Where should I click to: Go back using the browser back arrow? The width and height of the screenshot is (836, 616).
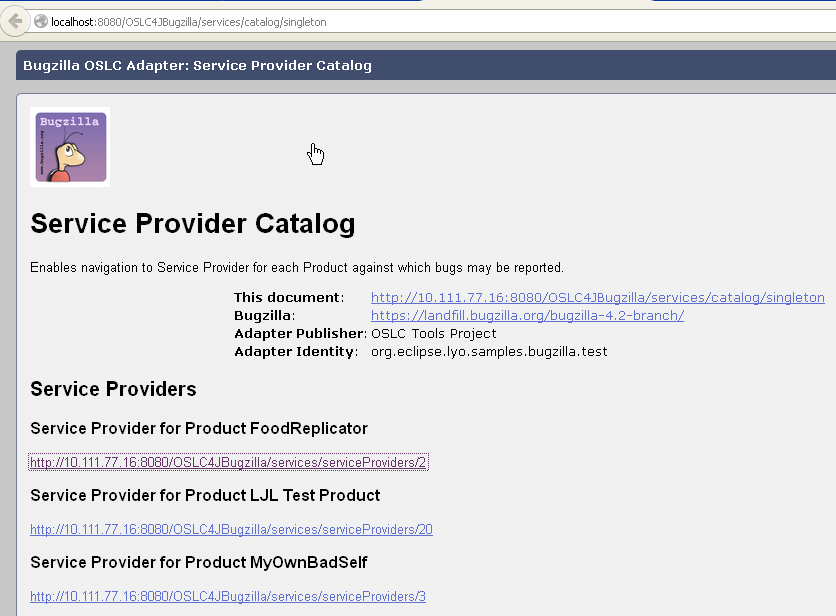(x=15, y=22)
